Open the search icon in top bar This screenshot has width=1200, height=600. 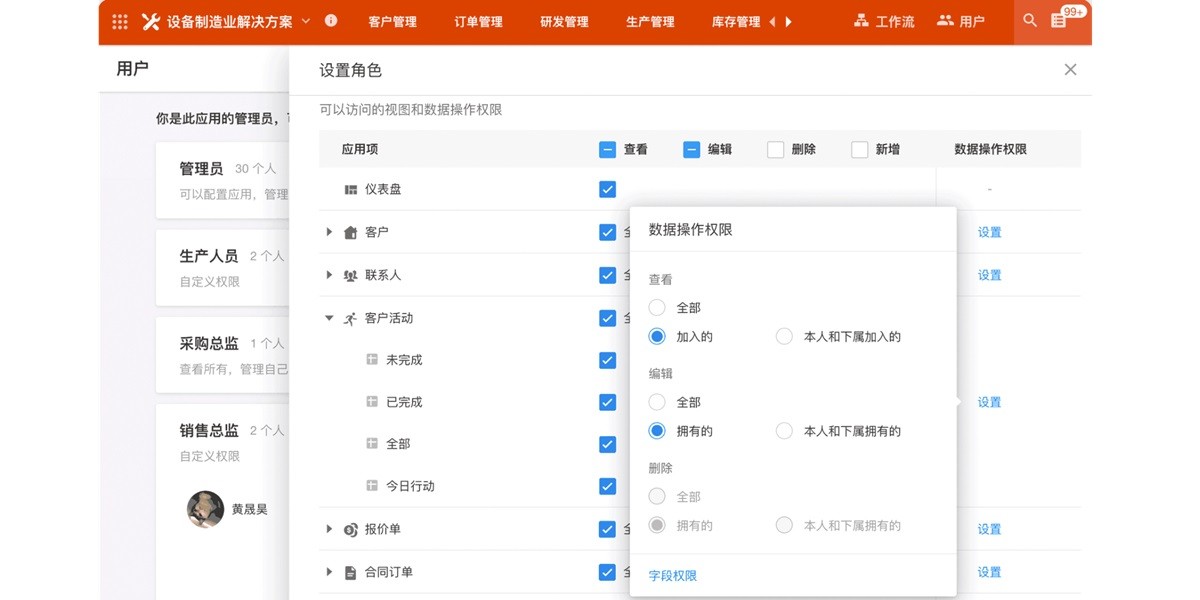click(1029, 20)
